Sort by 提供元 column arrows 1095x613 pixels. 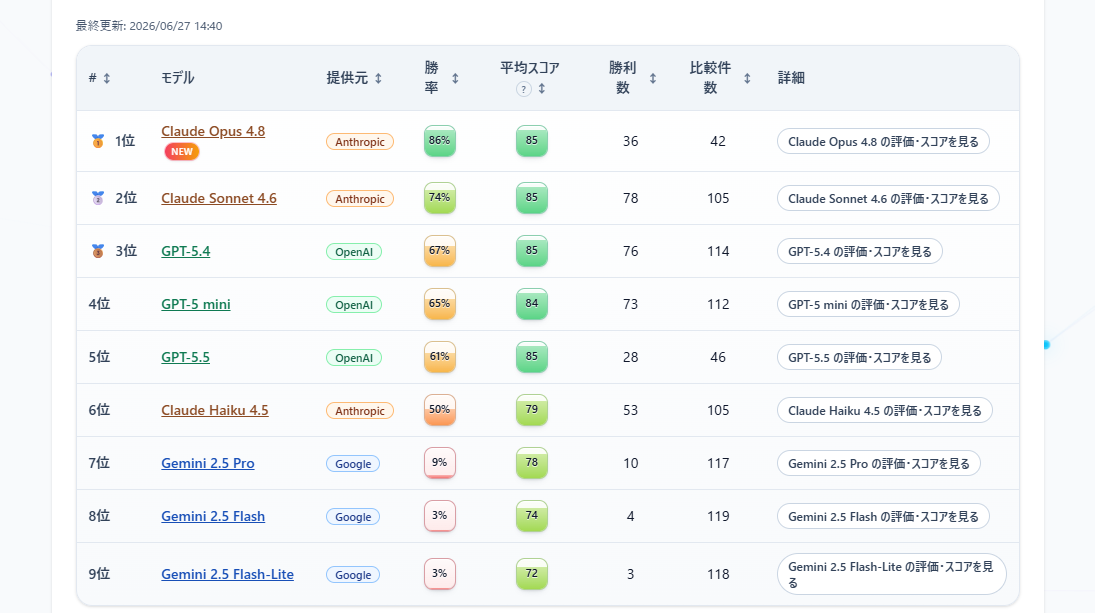[x=379, y=78]
